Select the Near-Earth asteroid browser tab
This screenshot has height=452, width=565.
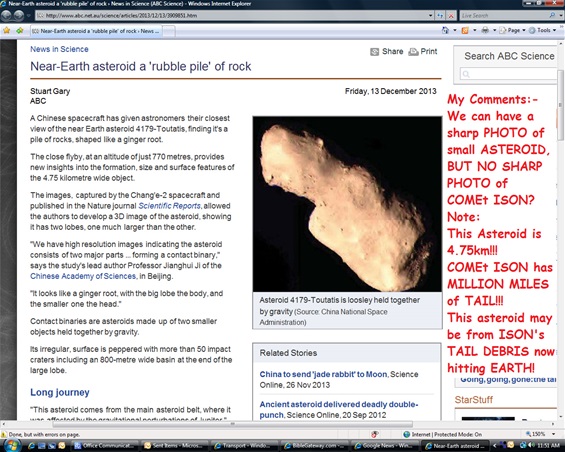(x=96, y=31)
